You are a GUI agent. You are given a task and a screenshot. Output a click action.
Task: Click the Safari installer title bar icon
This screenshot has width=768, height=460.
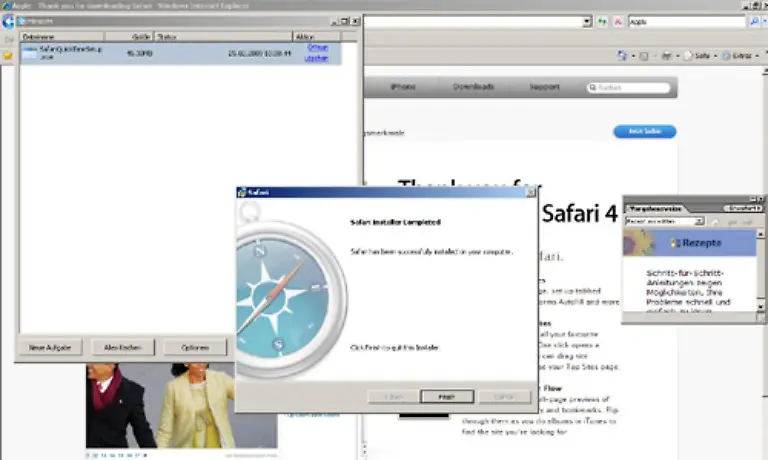241,193
